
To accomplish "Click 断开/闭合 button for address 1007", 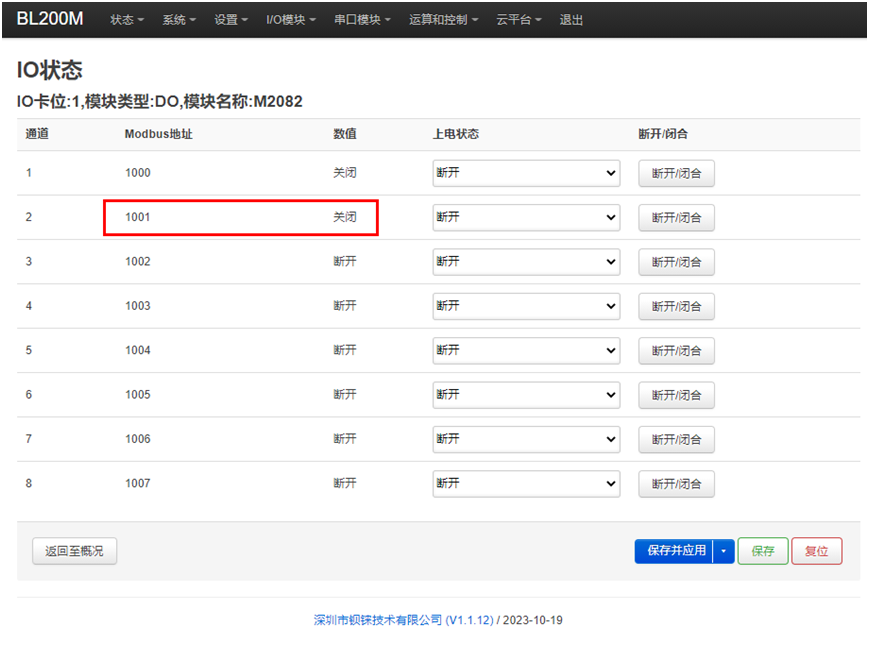I will tap(676, 484).
